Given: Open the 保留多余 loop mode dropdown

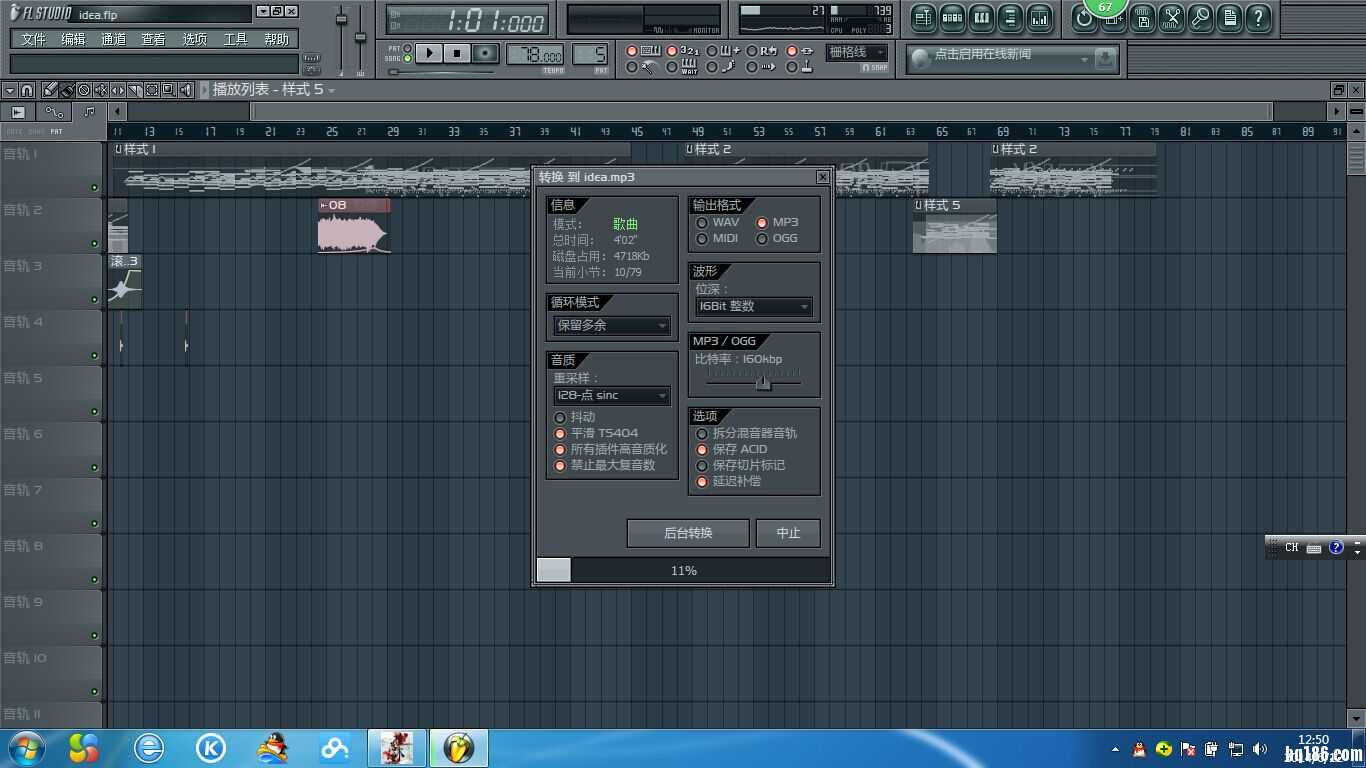Looking at the screenshot, I should click(x=611, y=325).
